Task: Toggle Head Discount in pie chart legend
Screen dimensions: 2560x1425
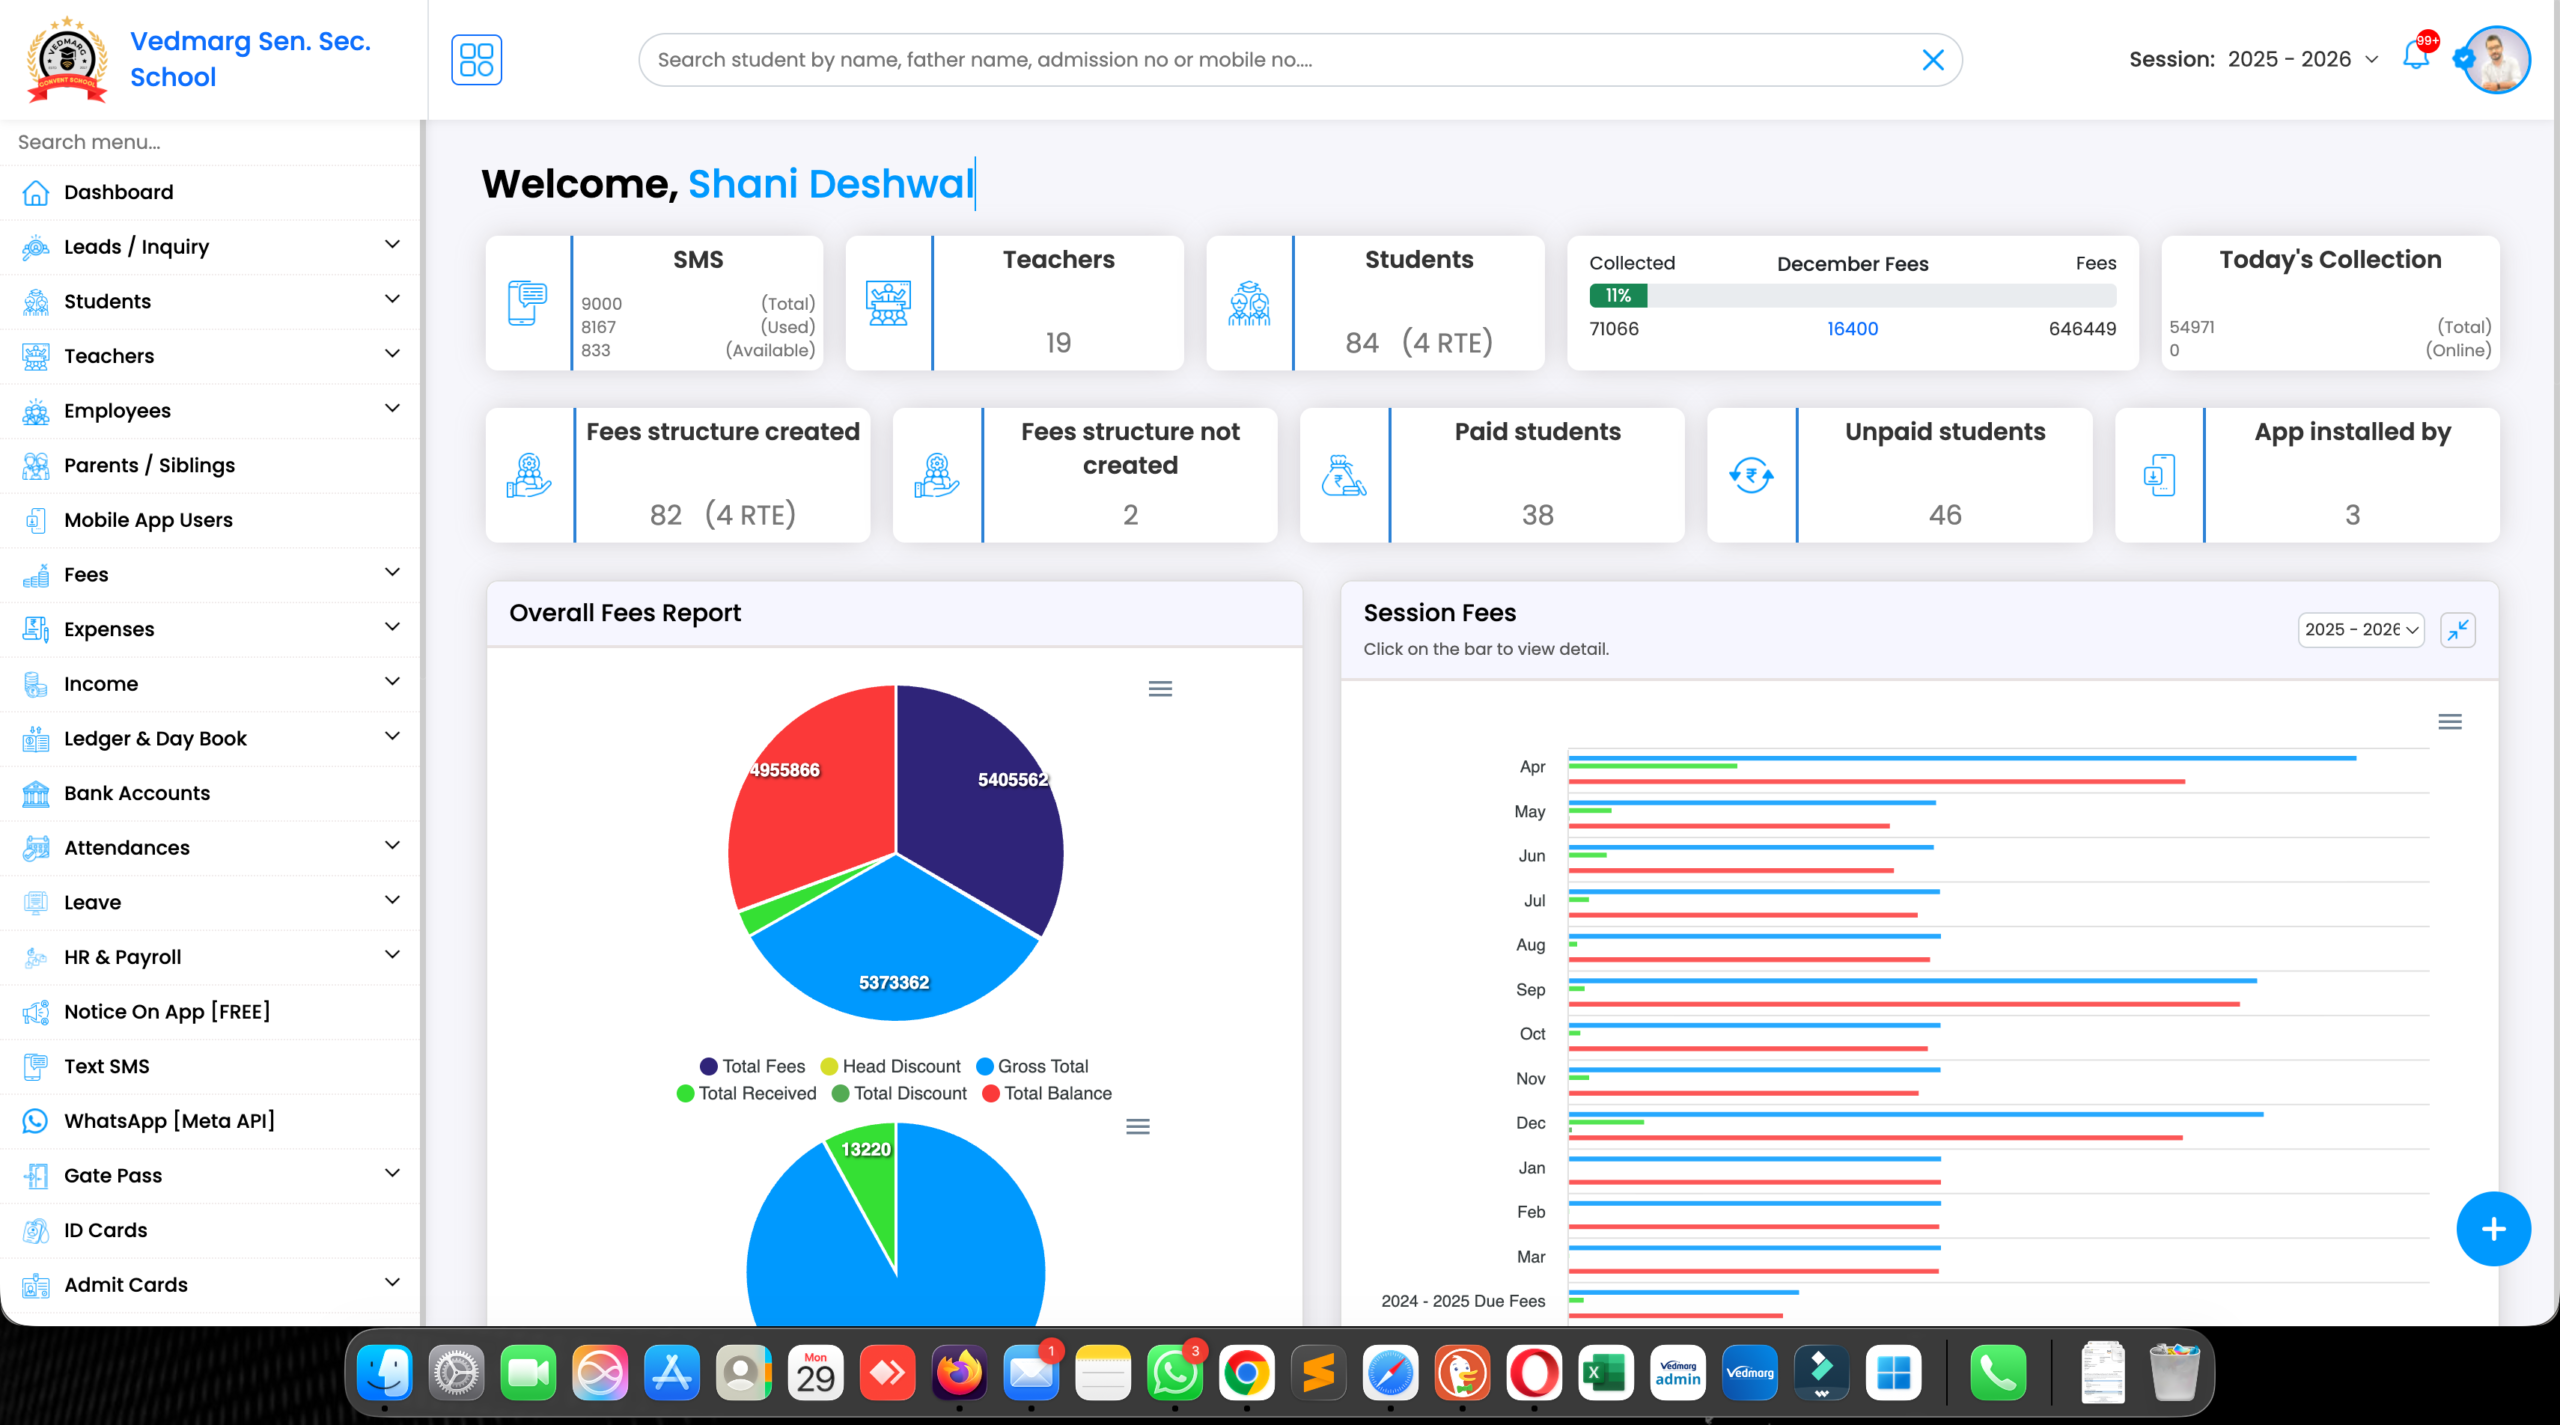Action: pos(901,1066)
